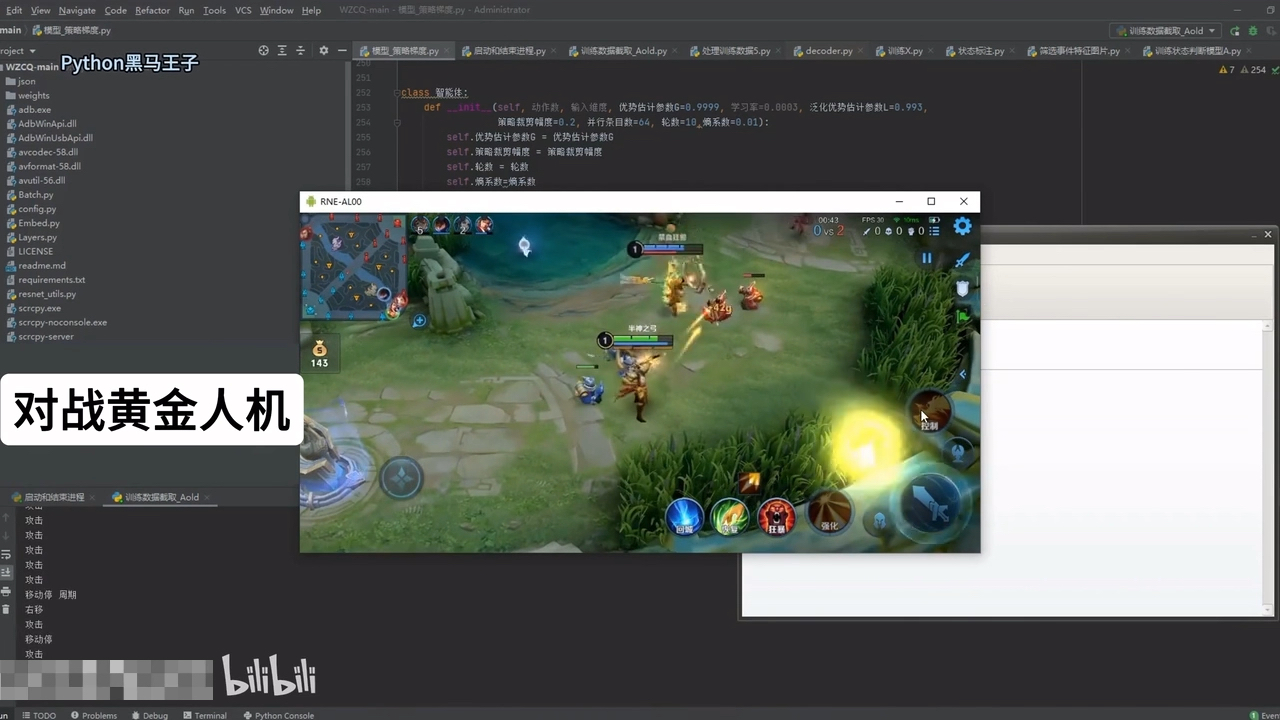The width and height of the screenshot is (1280, 720).
Task: Open the Code menu
Action: [x=116, y=10]
